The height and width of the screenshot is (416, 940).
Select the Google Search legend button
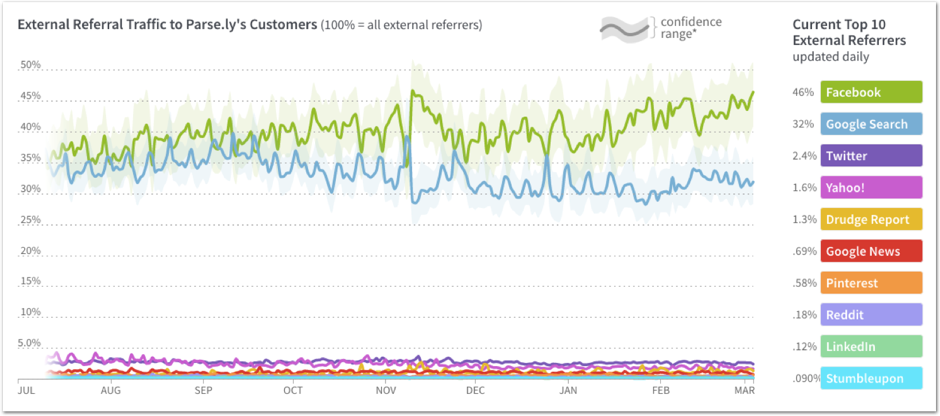[x=871, y=124]
